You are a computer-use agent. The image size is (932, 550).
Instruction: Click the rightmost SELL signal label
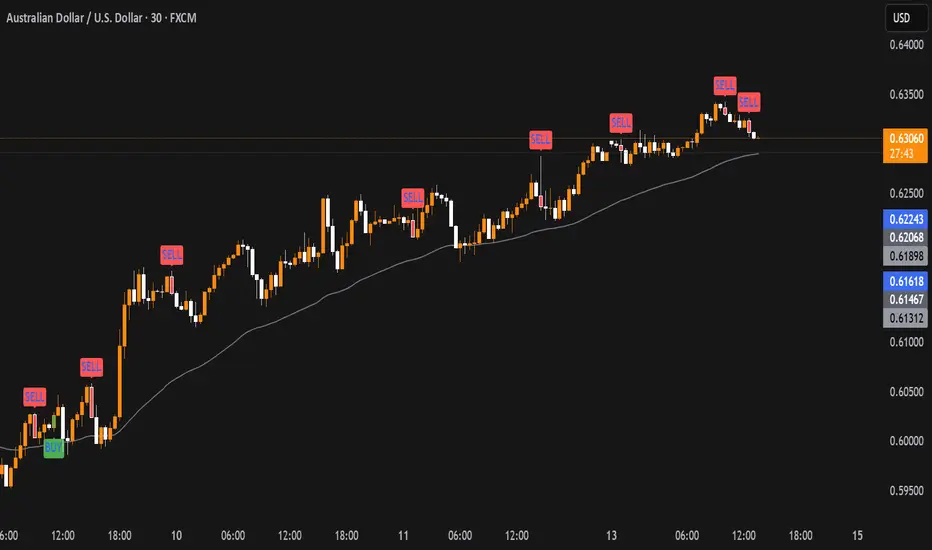[749, 101]
